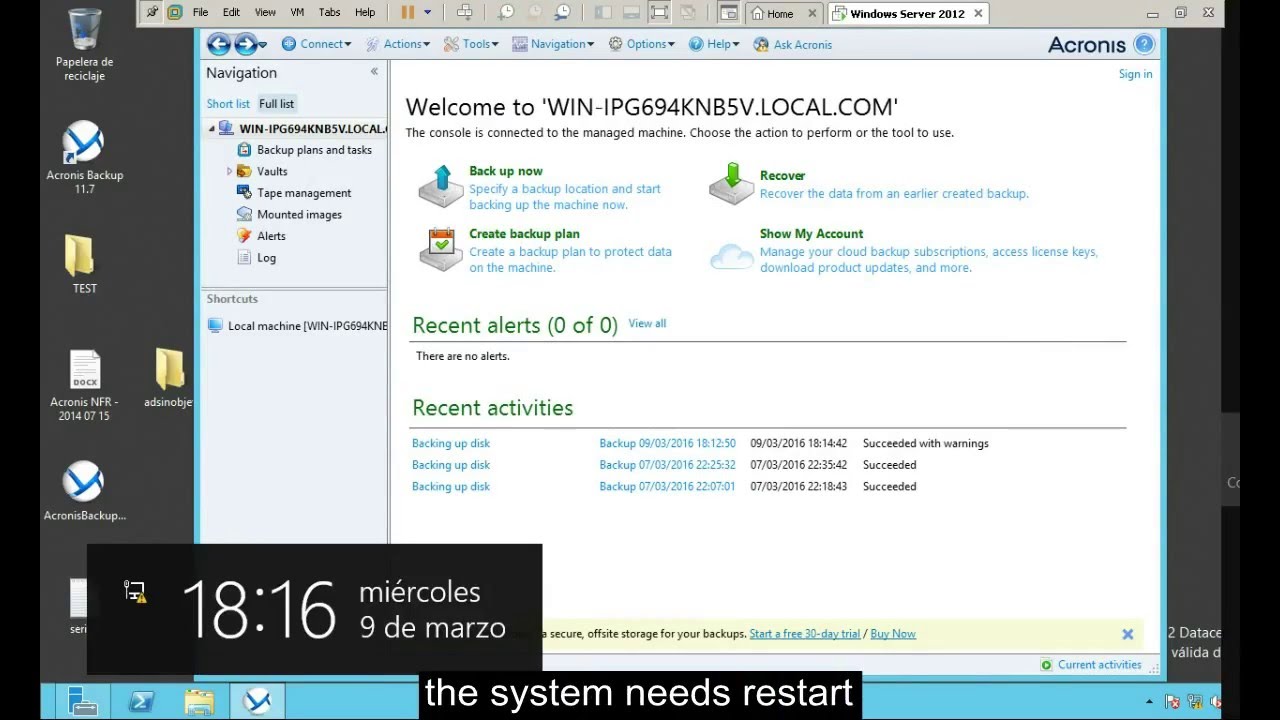Switch to the Short list view
Screen dimensions: 1280x720
(228, 104)
